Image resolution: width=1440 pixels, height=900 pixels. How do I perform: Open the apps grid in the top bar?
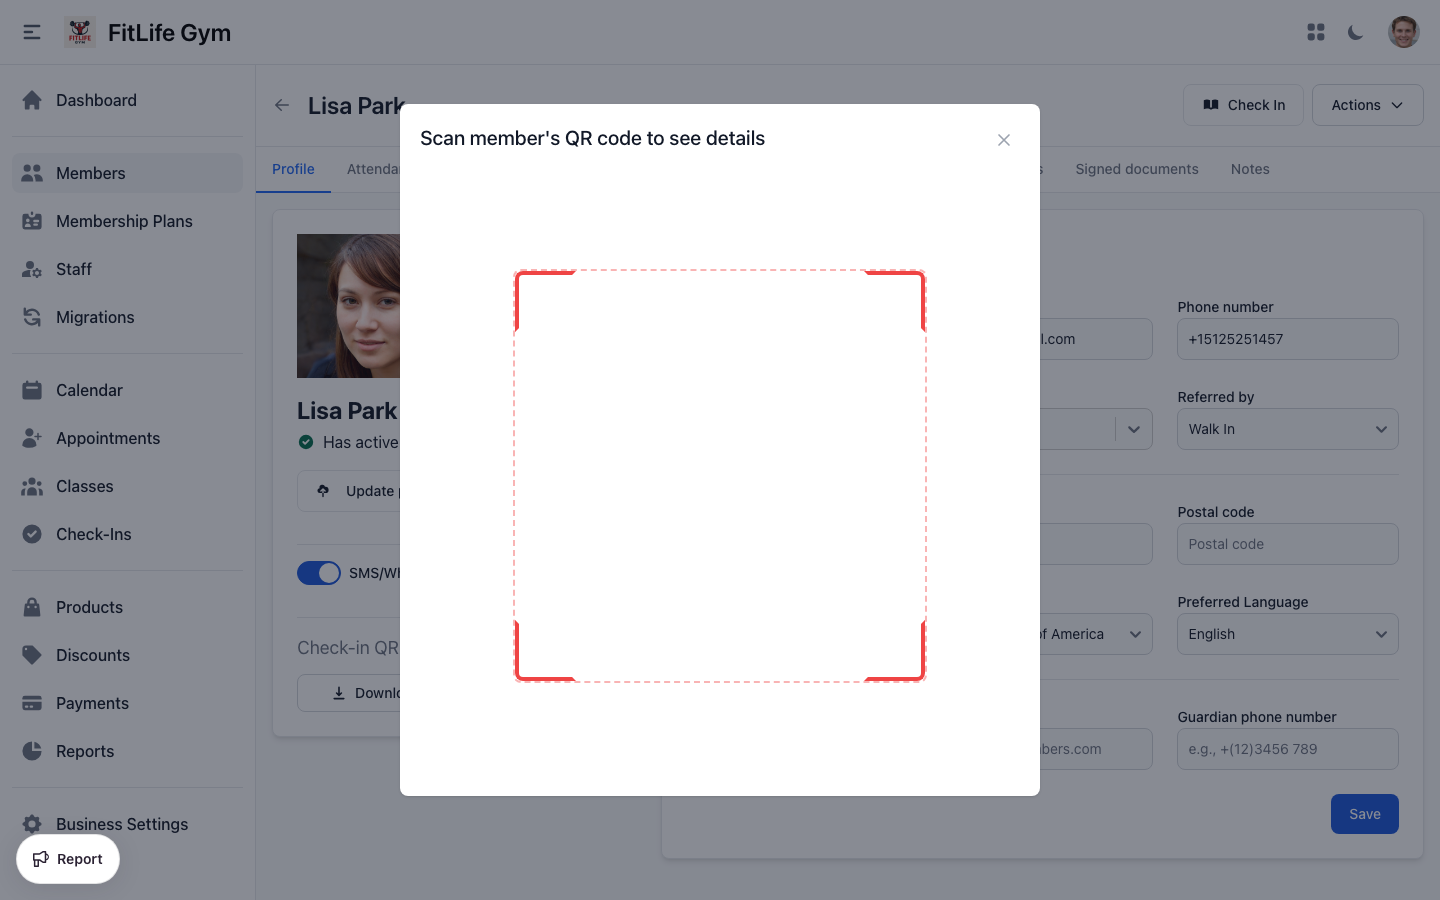click(1316, 32)
